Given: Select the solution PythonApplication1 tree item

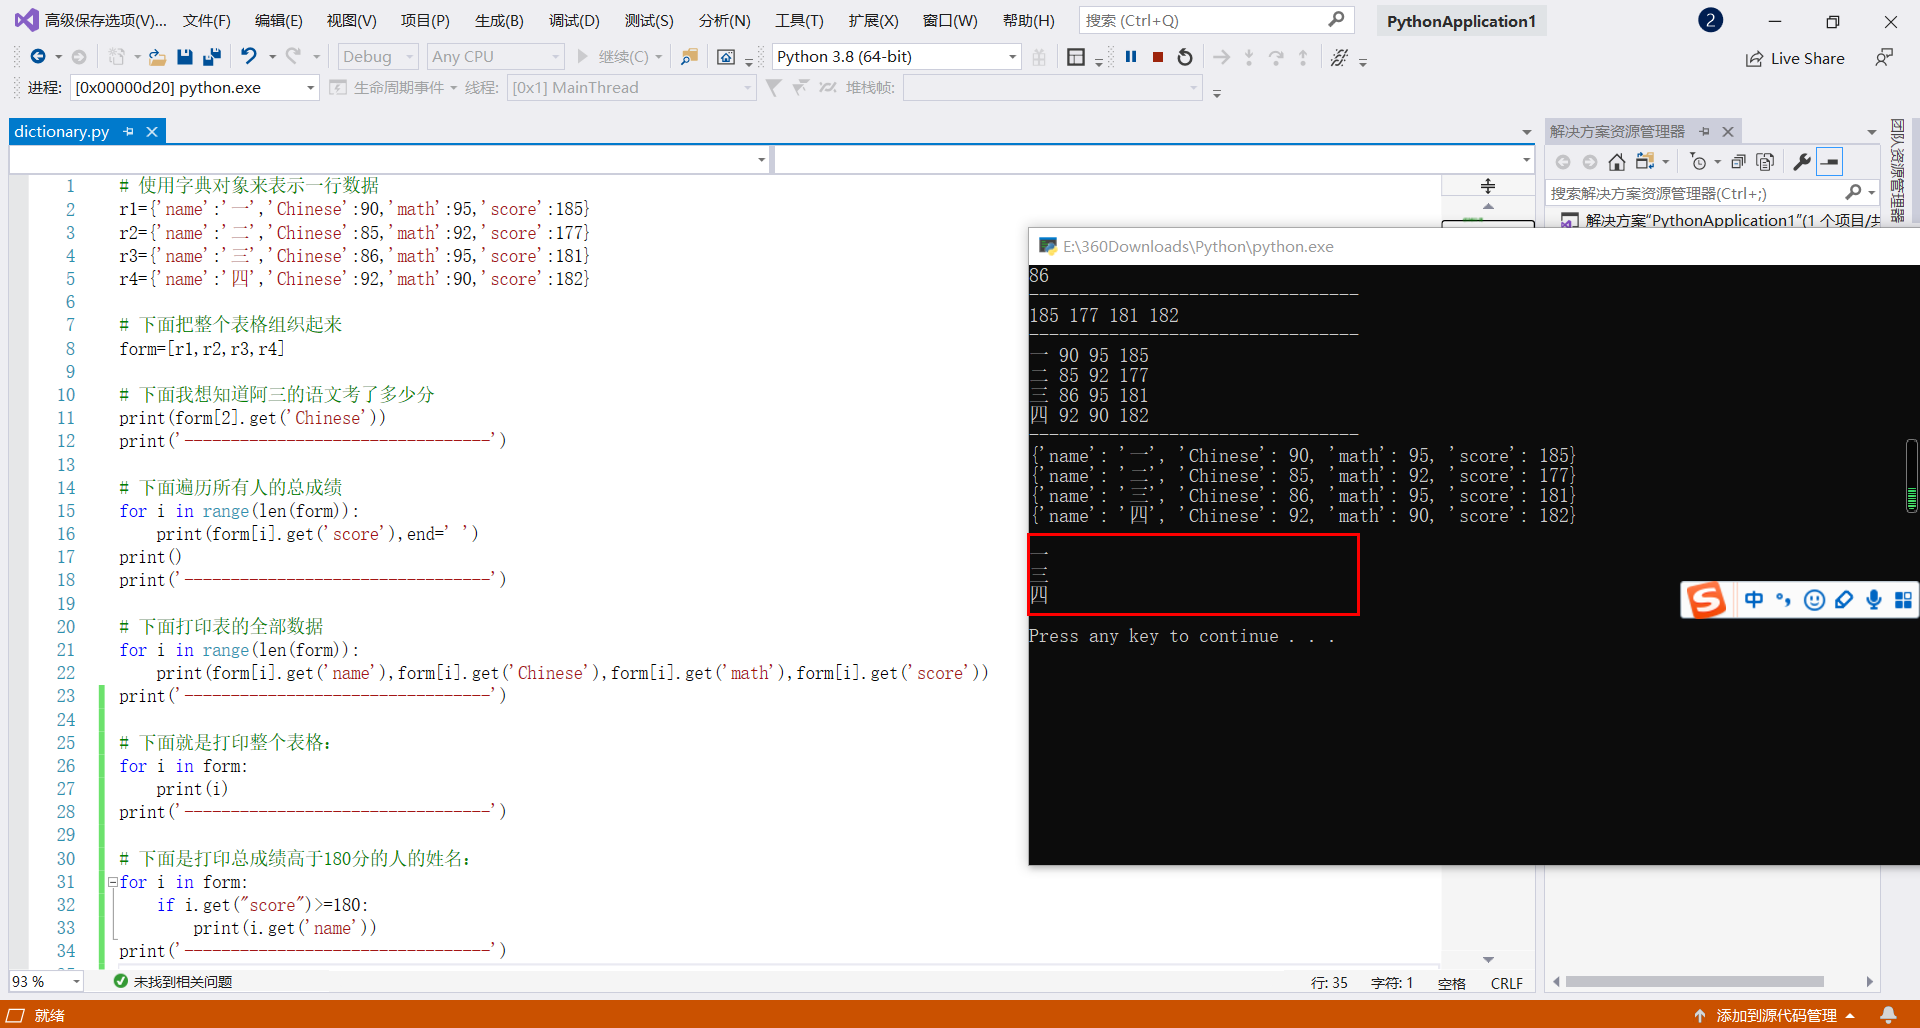Looking at the screenshot, I should [1730, 220].
